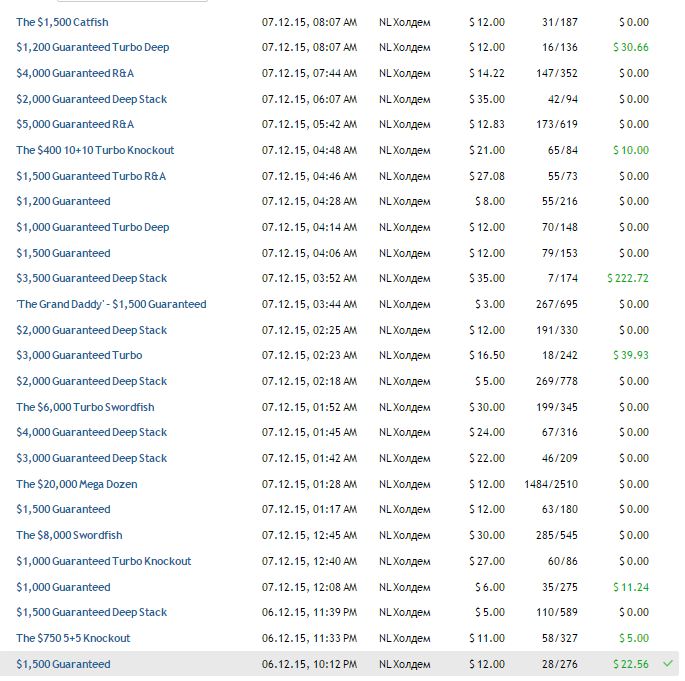The image size is (685, 681).
Task: Open the $1,200 Guaranteed Turbo Deep link
Action: point(92,47)
